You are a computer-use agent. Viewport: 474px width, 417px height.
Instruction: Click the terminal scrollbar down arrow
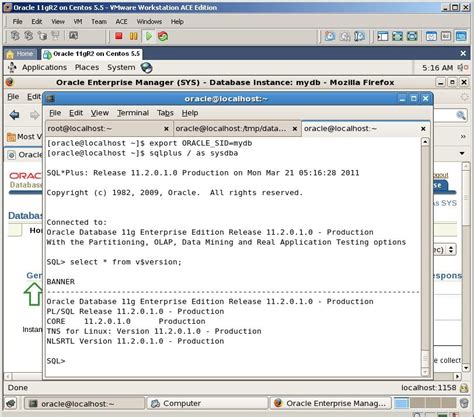tap(425, 372)
